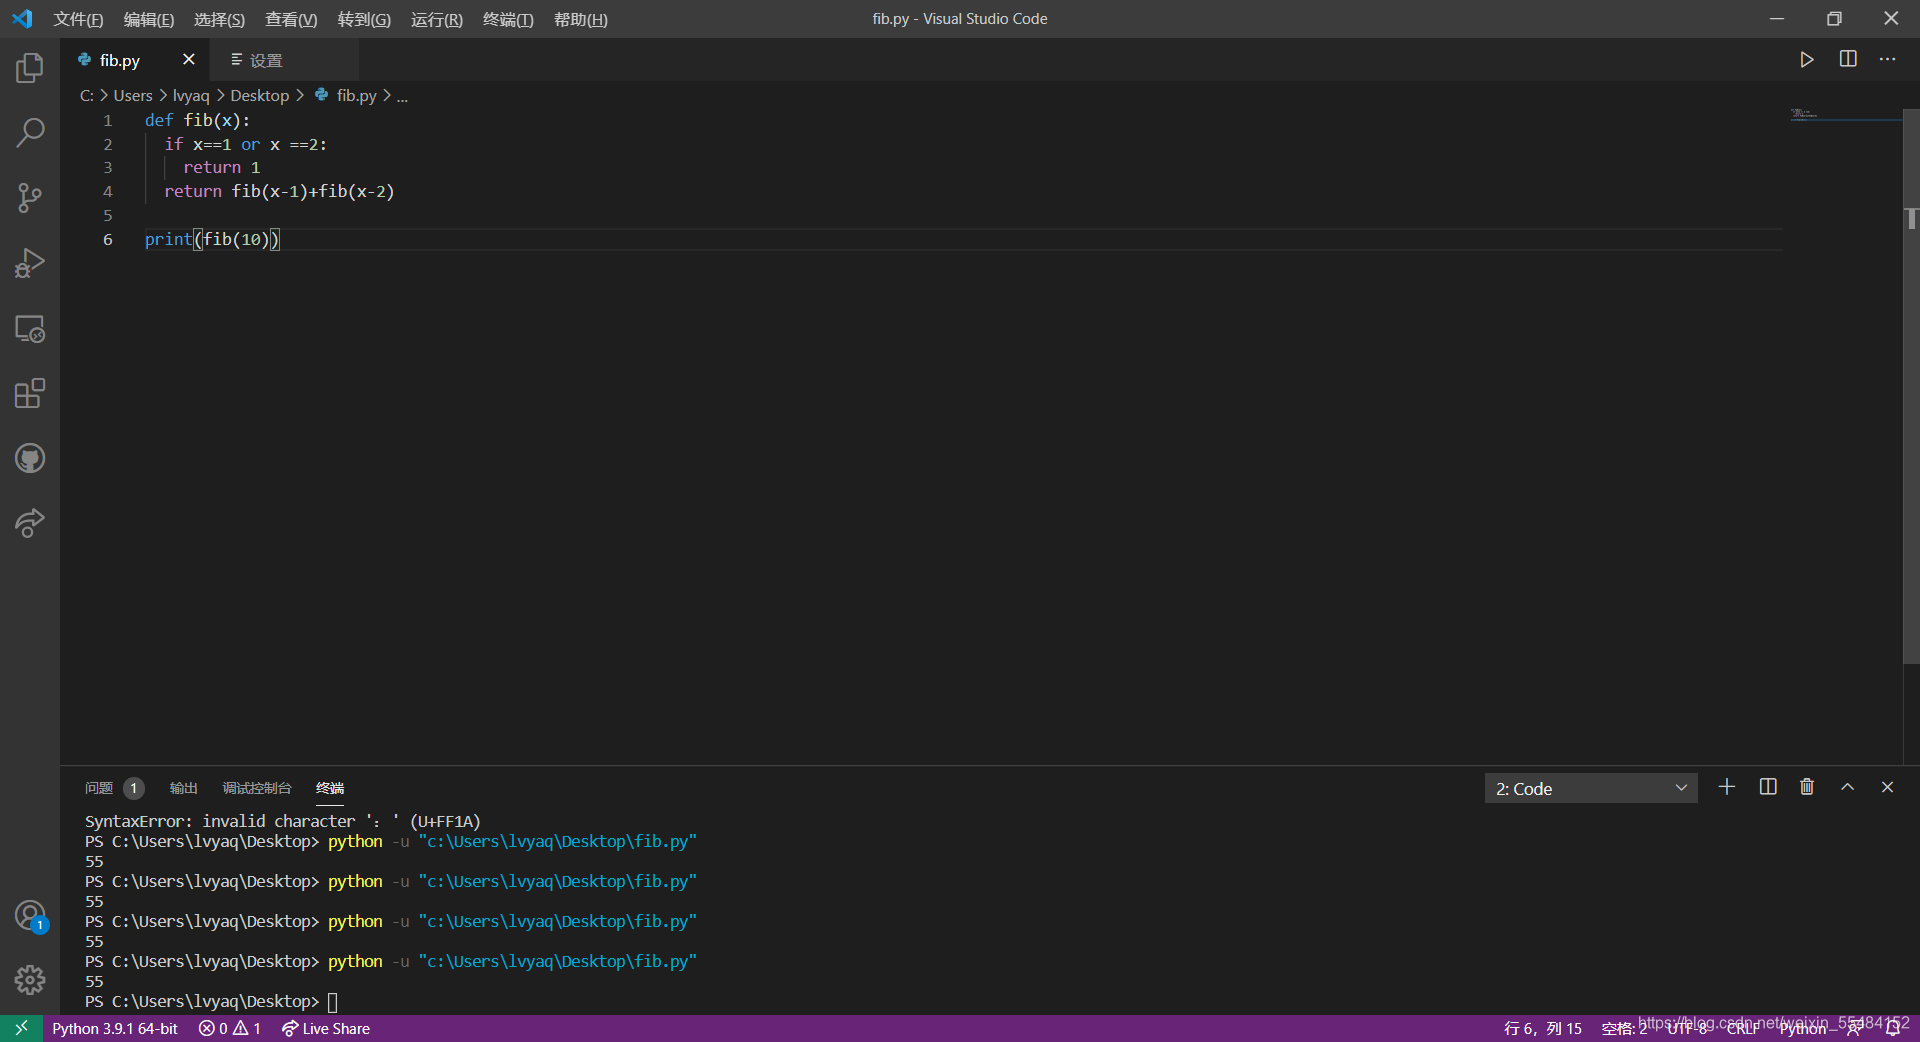The image size is (1920, 1042).
Task: Maximize the panel with the chevron
Action: [x=1847, y=787]
